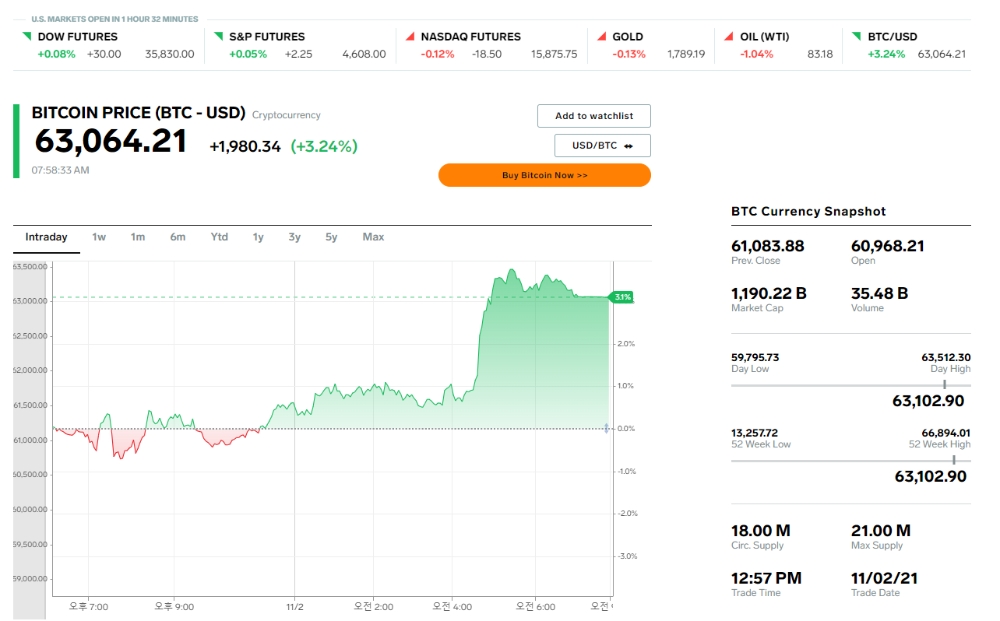Click the BITCOIN PRICE (BTC - USD) heading
Viewport: 1000px width, 621px height.
tap(138, 113)
